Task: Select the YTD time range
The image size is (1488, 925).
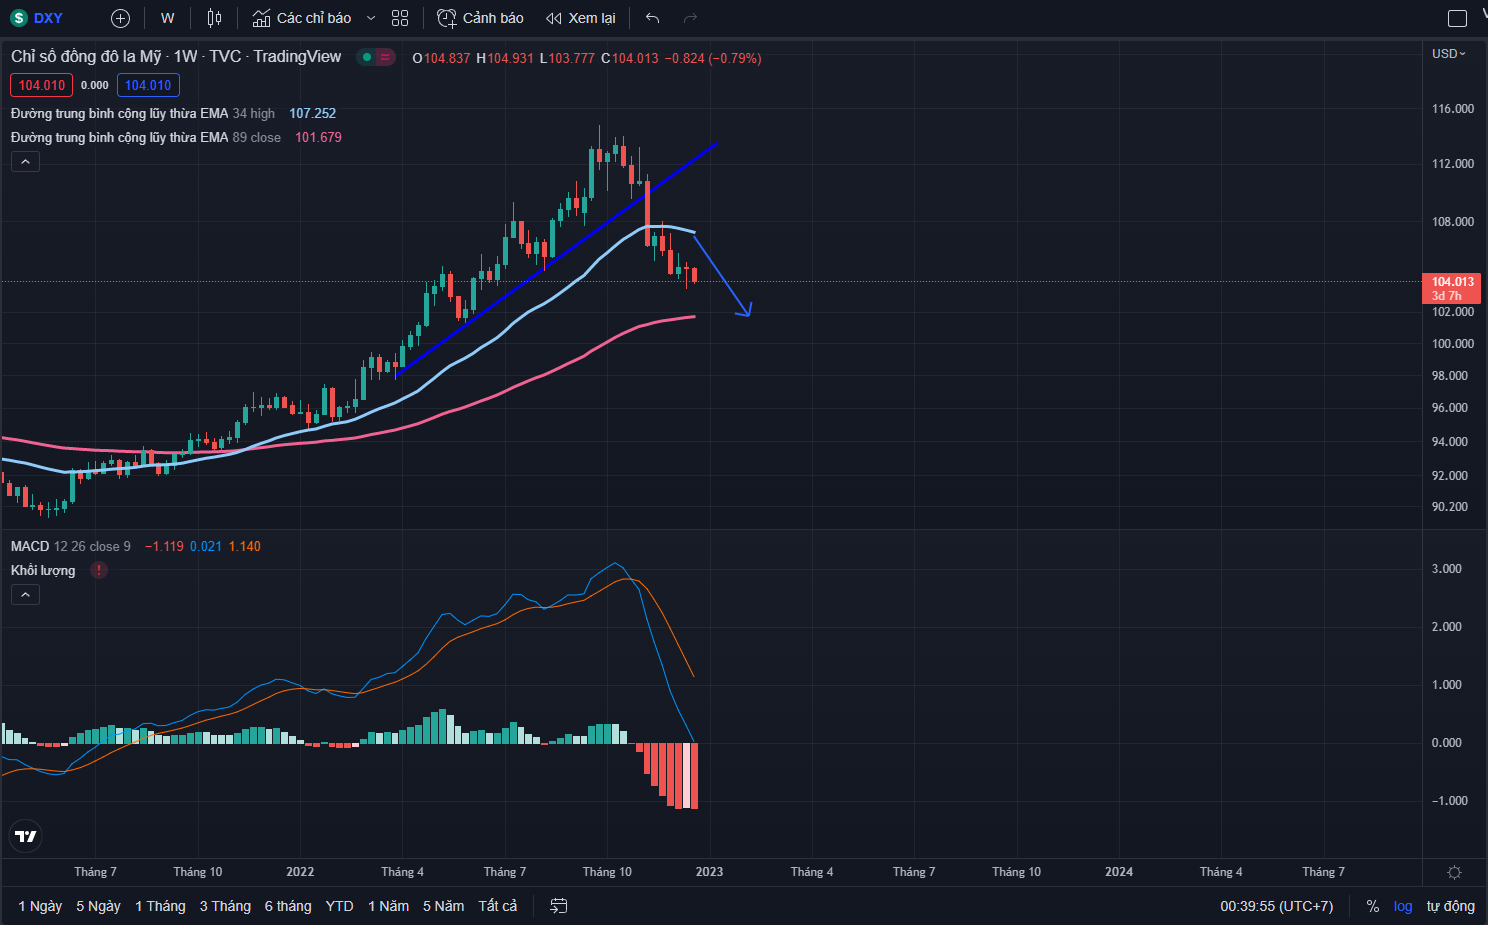Action: tap(339, 906)
